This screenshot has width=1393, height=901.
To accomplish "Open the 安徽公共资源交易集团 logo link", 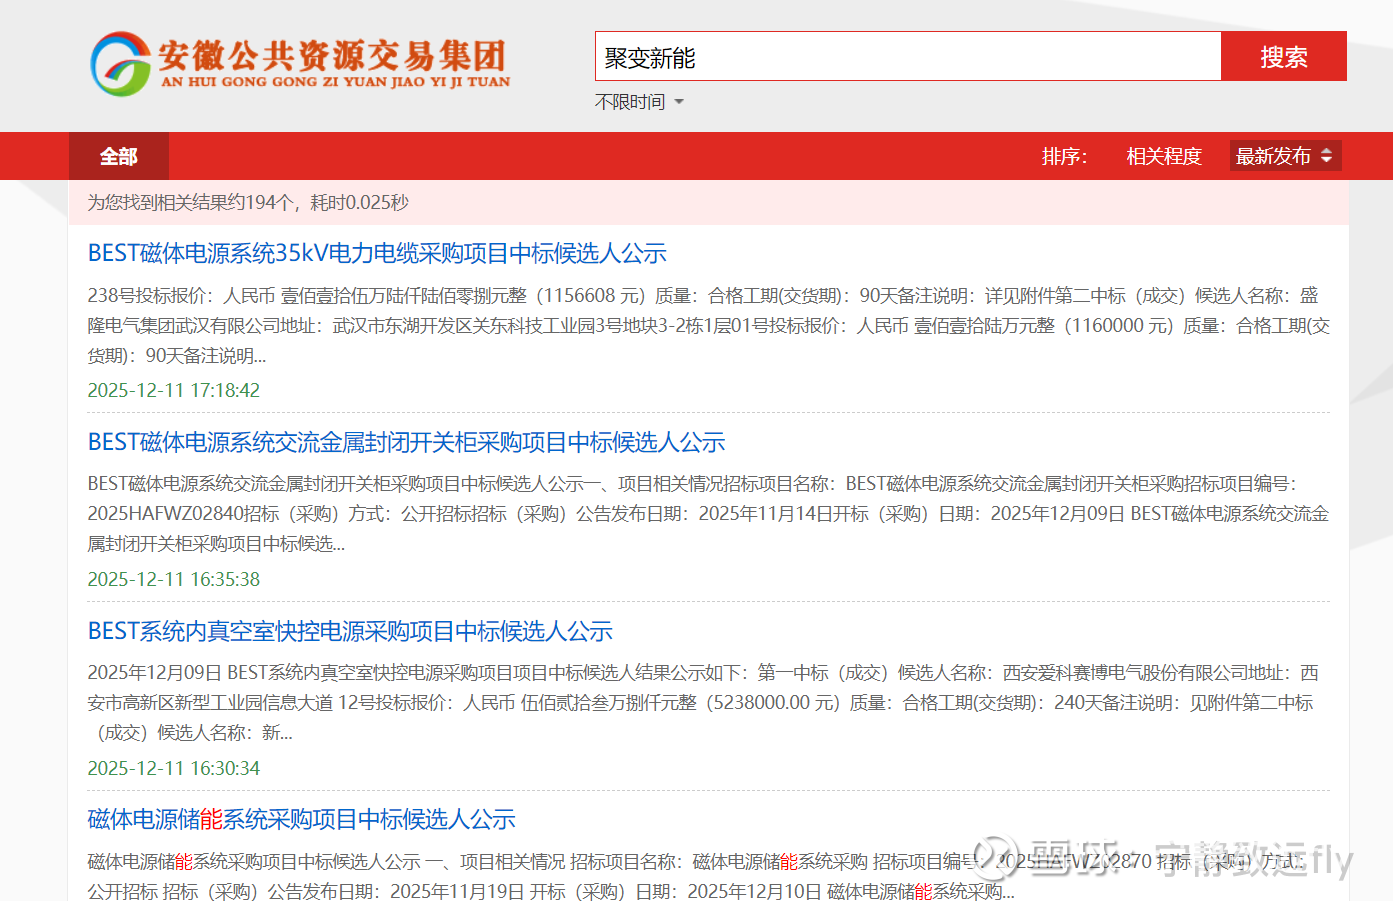I will [x=300, y=64].
